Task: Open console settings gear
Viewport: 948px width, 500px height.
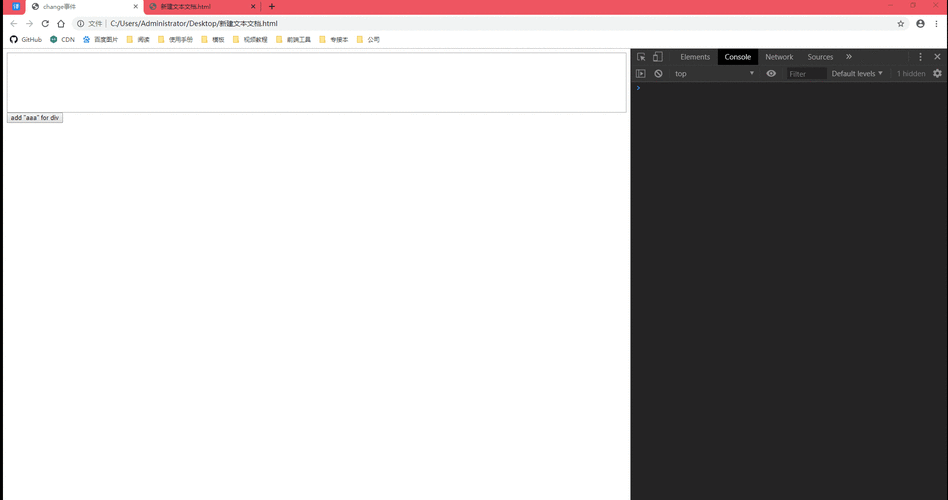Action: (937, 74)
